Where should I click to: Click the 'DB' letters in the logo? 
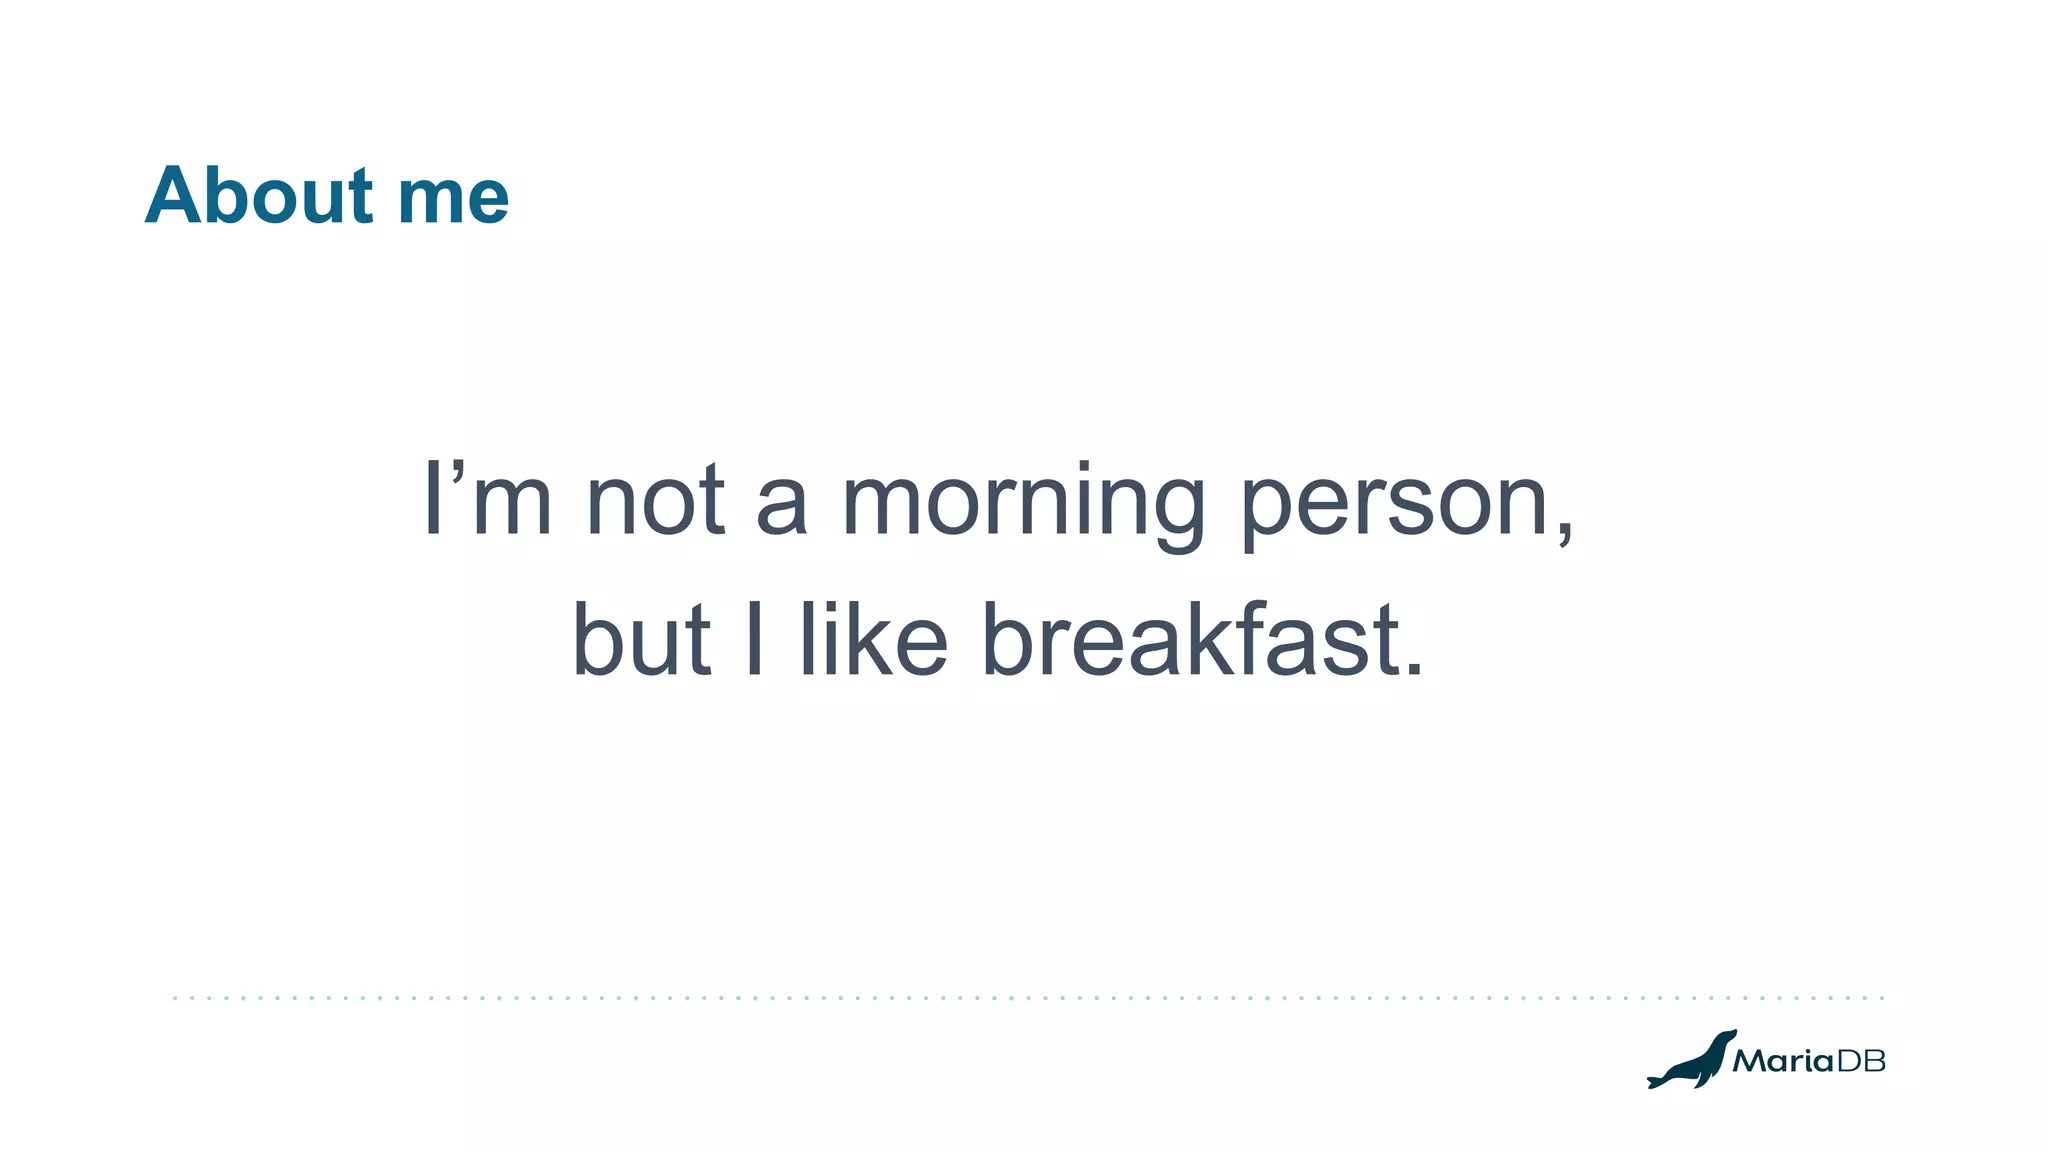1861,1061
